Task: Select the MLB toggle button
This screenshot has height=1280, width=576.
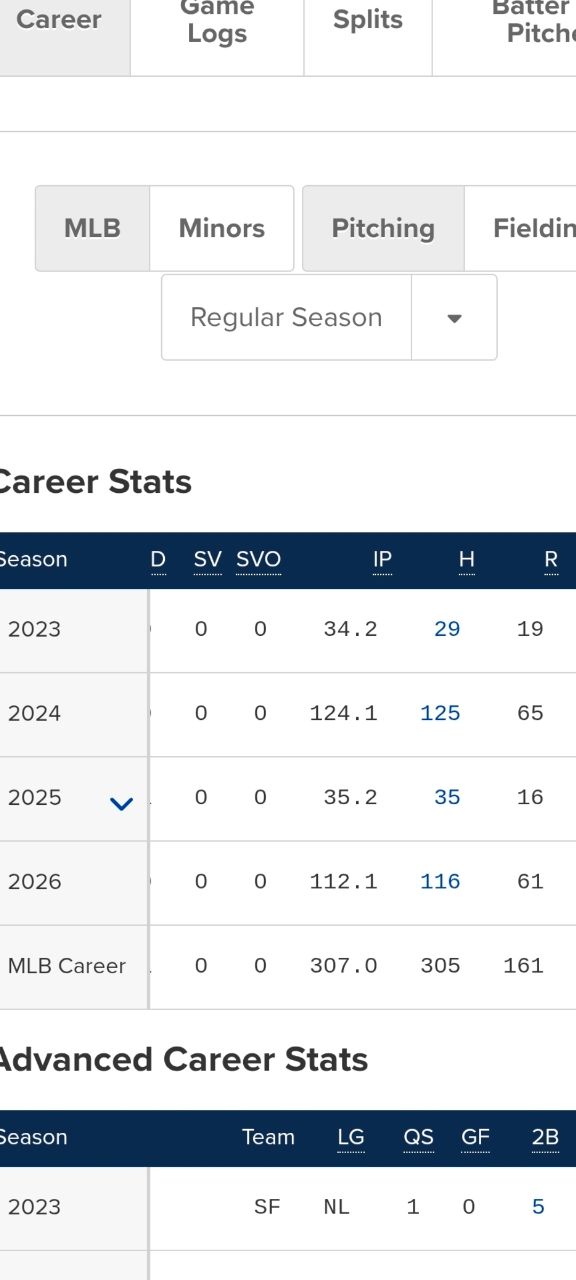Action: [92, 228]
